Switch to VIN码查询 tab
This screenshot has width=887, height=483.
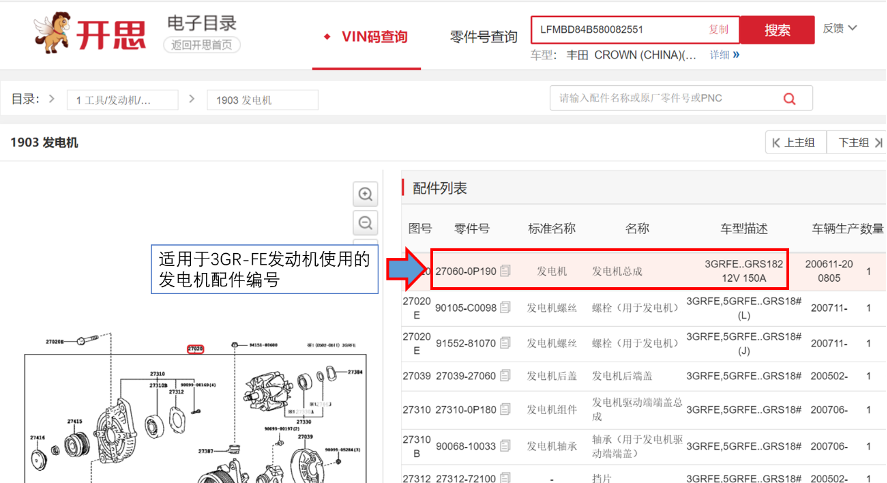374,37
